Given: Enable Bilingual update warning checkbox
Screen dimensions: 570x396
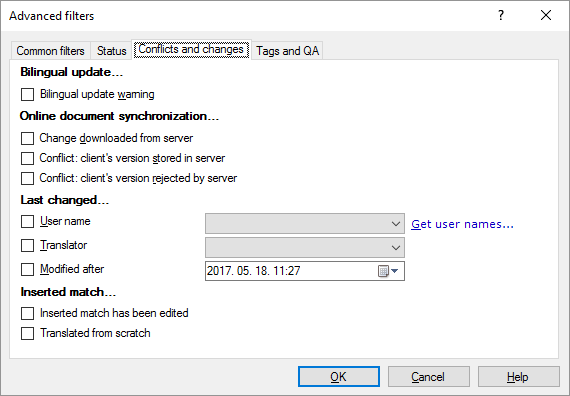Looking at the screenshot, I should click(28, 95).
